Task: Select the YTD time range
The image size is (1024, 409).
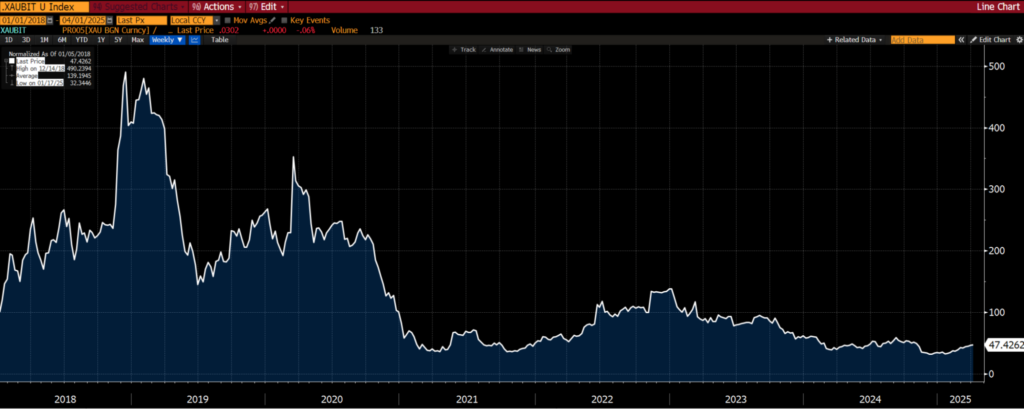Action: 82,40
